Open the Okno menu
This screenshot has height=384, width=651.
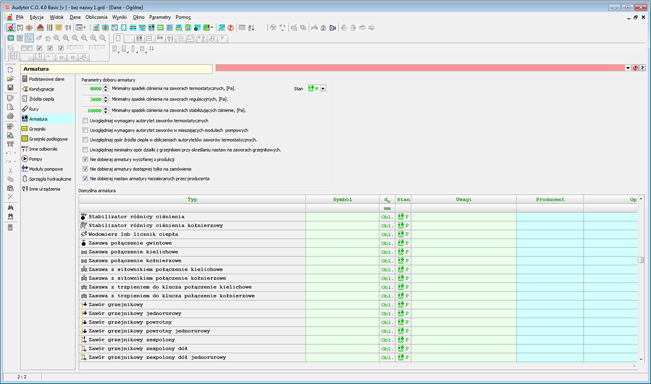tap(139, 17)
